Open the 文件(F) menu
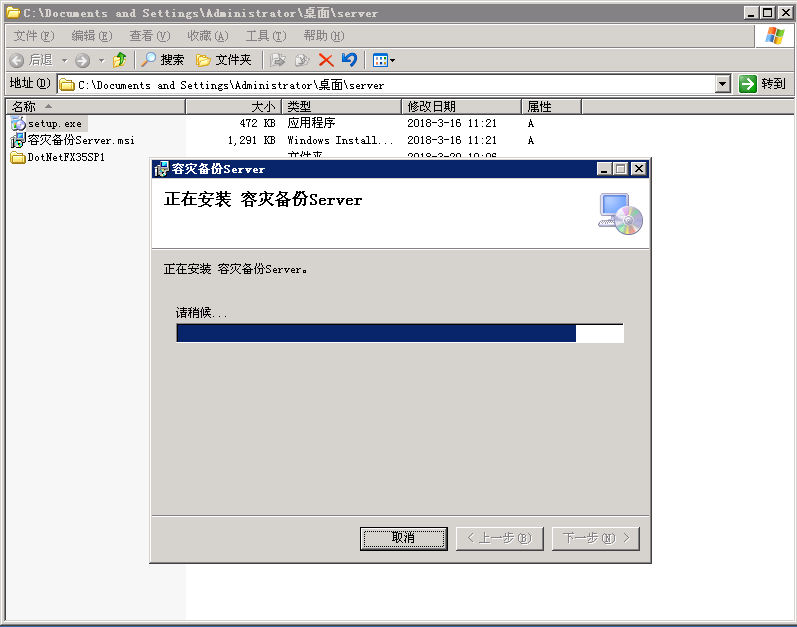Viewport: 797px width, 627px height. coord(33,36)
